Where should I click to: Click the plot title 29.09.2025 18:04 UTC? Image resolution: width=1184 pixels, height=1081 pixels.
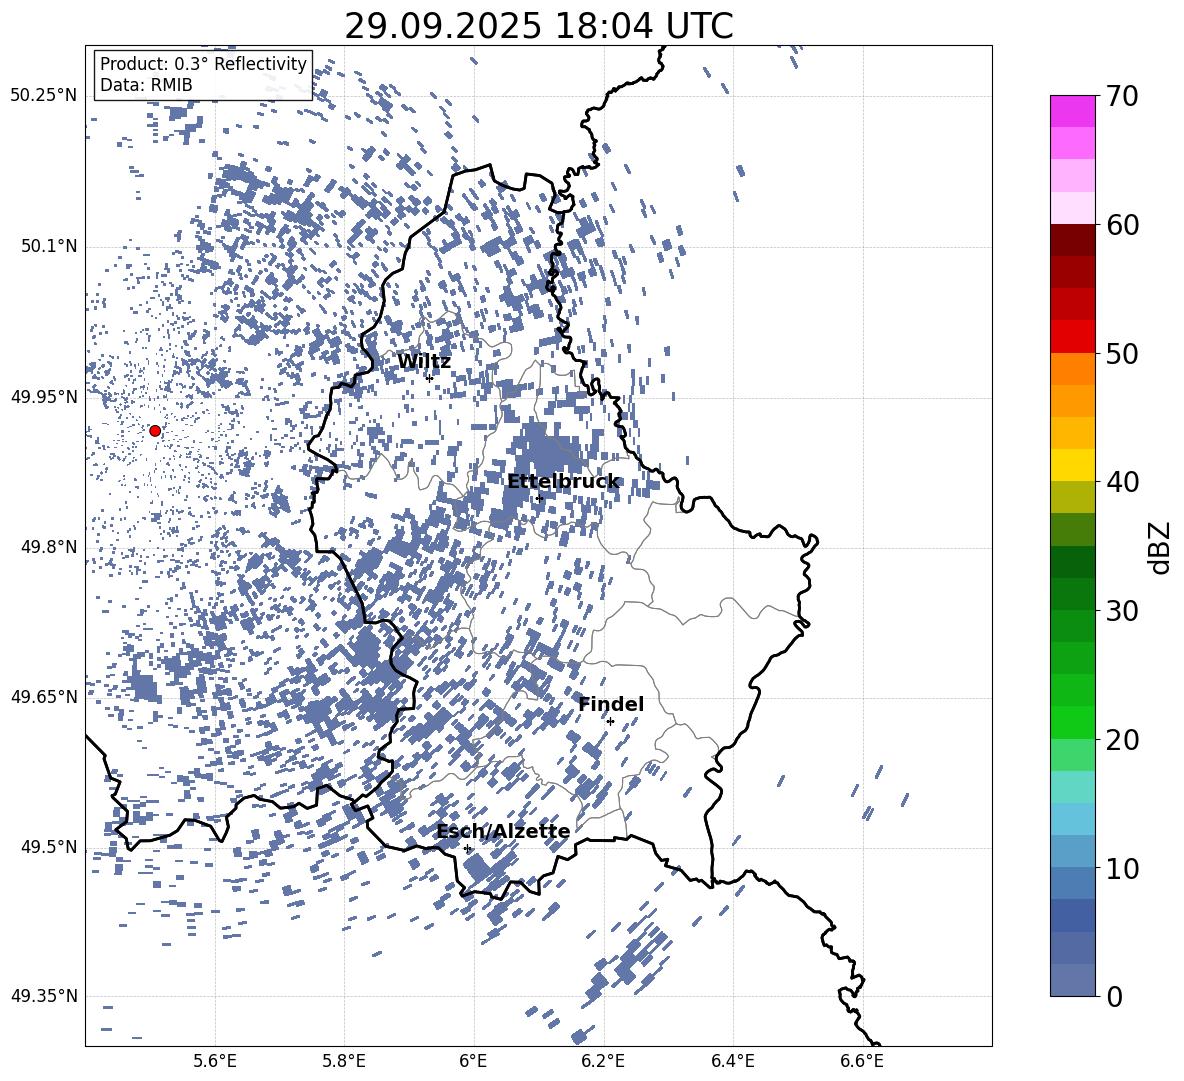[539, 26]
